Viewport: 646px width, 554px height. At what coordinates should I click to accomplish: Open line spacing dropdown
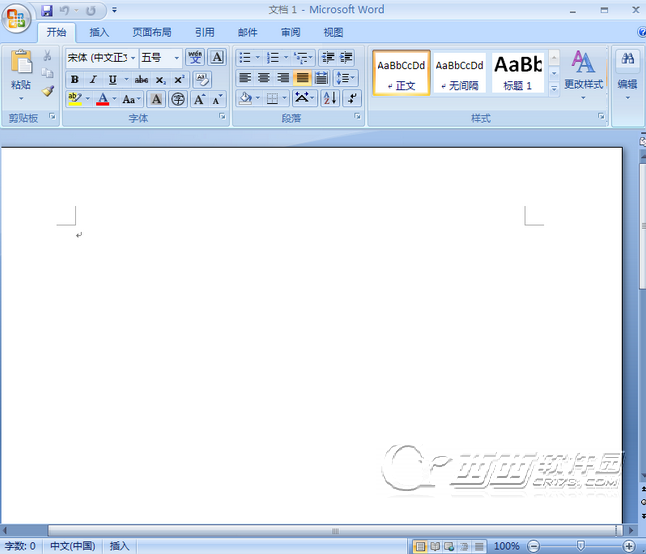pos(345,78)
